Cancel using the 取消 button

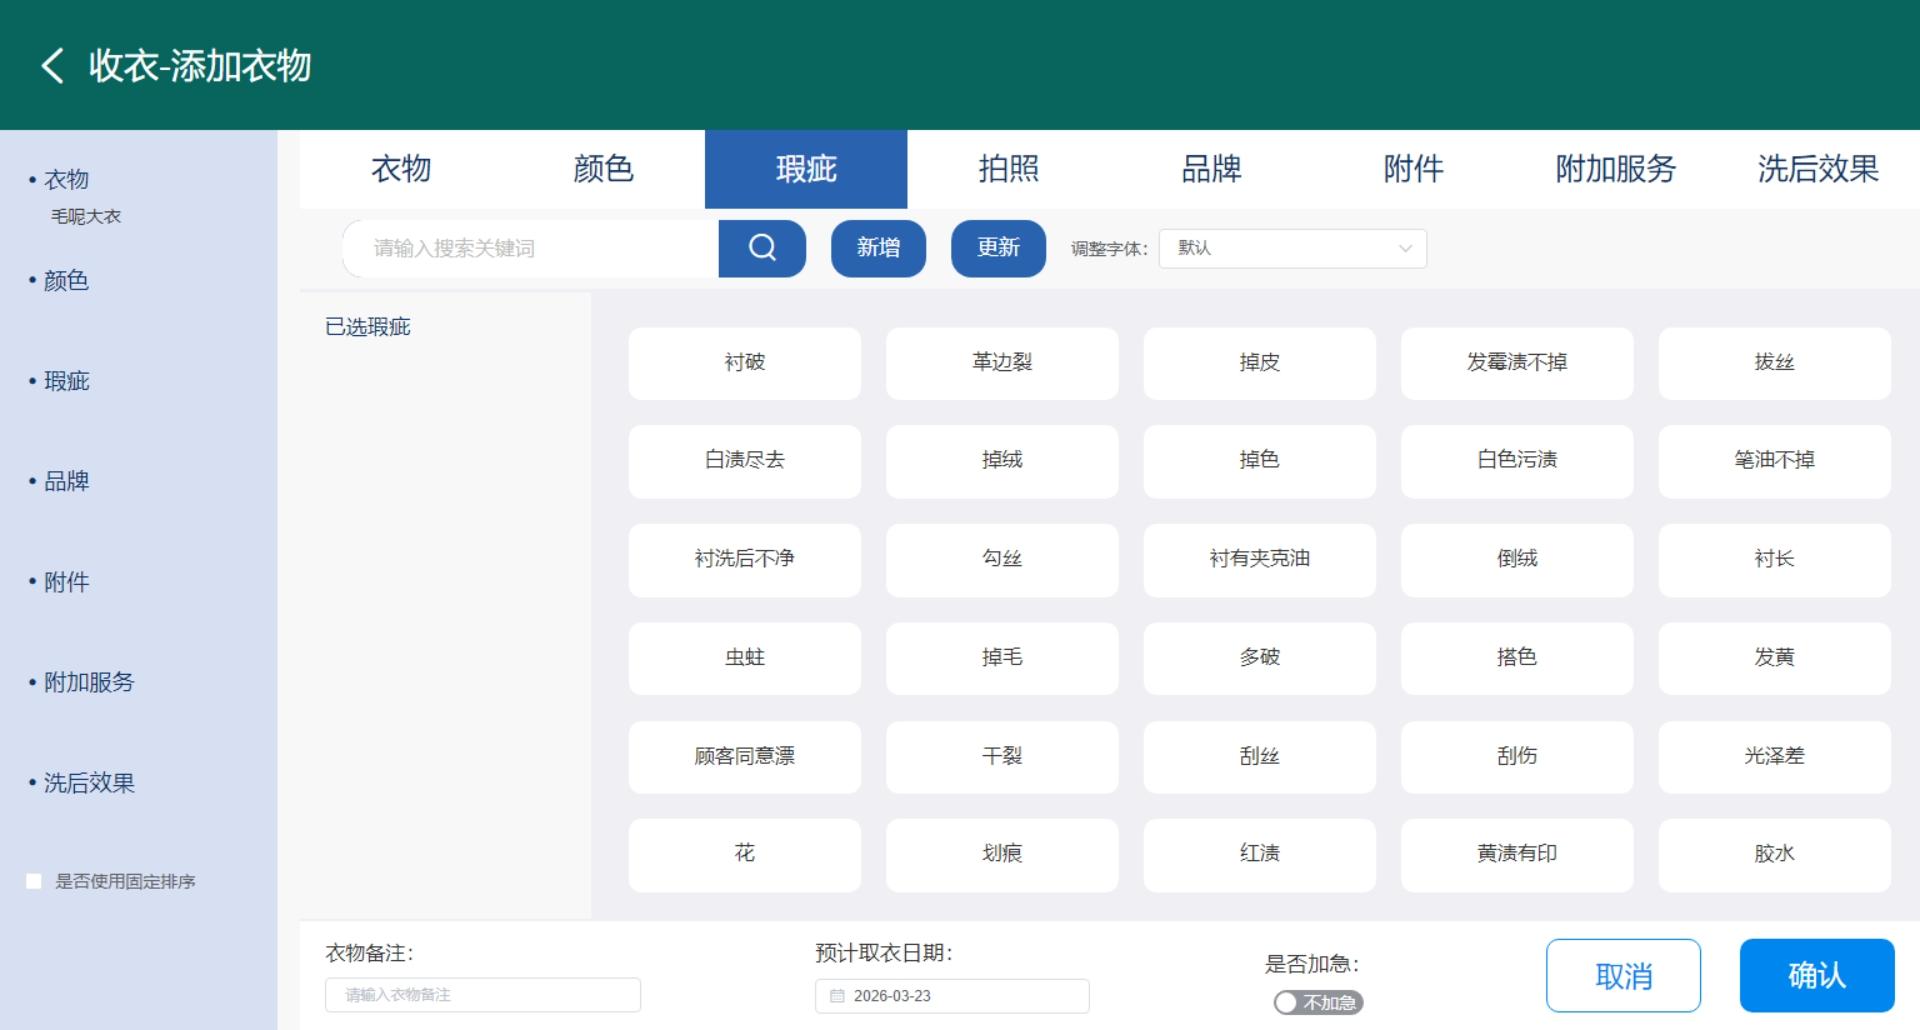pyautogui.click(x=1622, y=975)
